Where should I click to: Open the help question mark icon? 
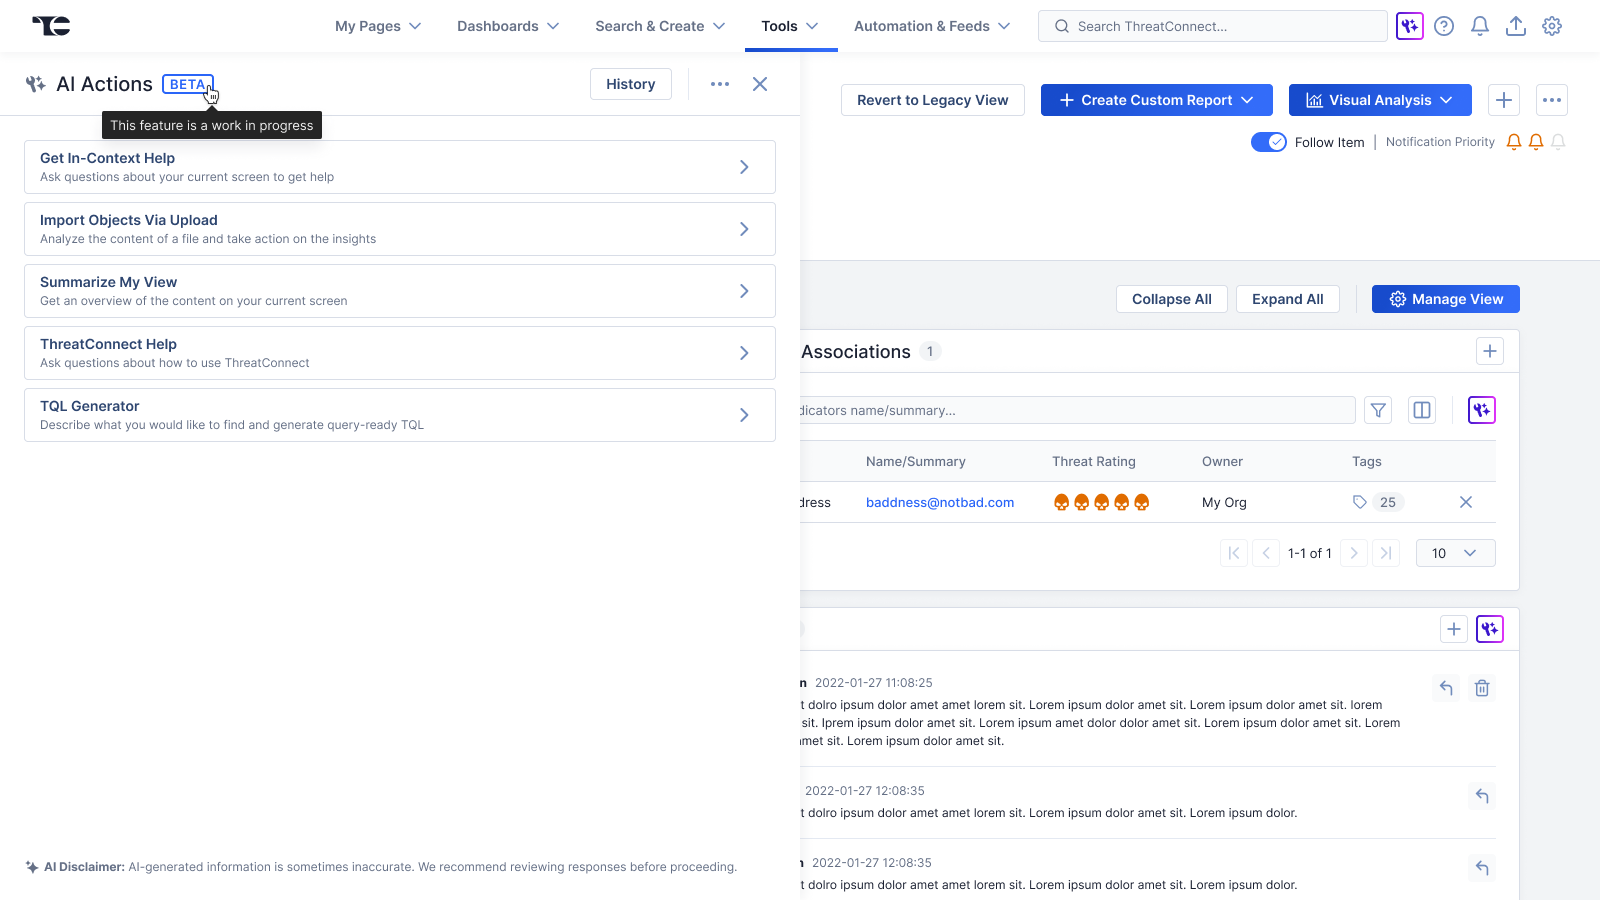[x=1443, y=26]
